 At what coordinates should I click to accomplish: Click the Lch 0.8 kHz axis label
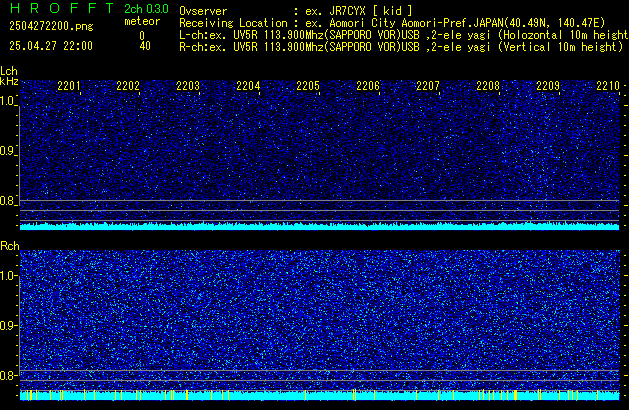7,201
